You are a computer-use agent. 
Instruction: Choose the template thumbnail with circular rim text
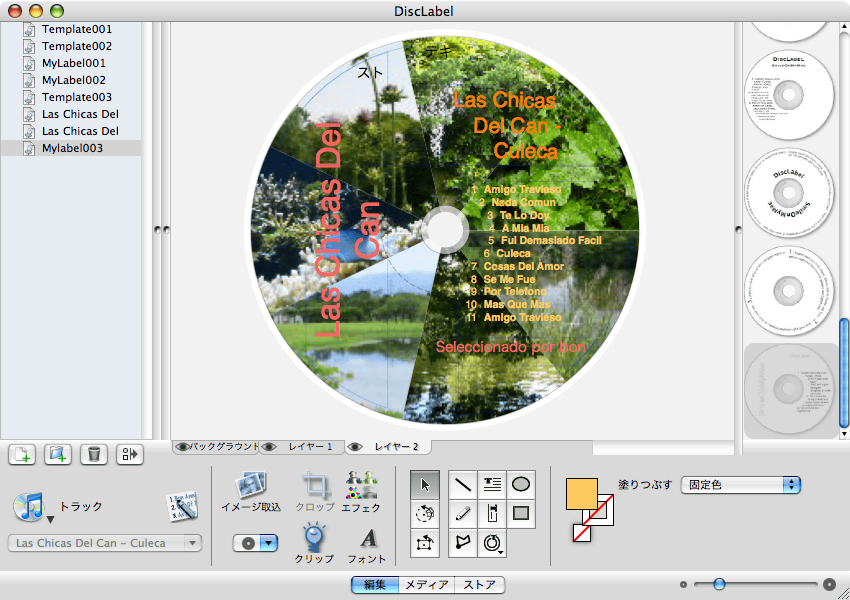tap(789, 291)
